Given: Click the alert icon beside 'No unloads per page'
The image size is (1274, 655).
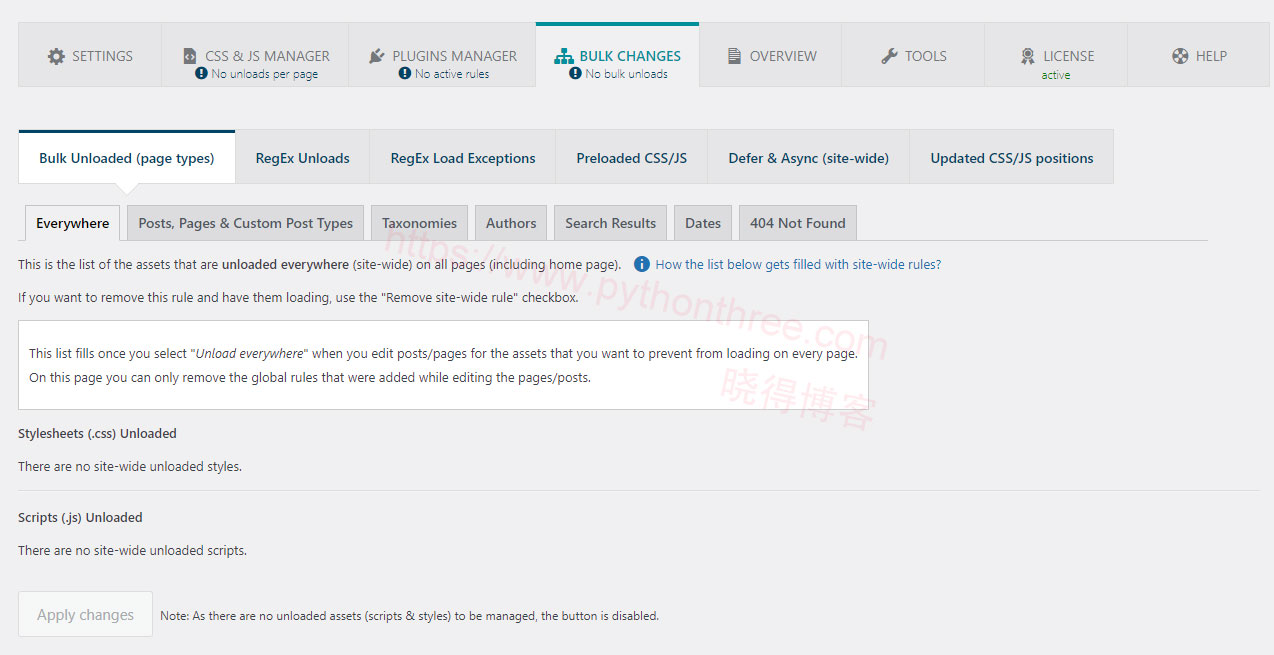Looking at the screenshot, I should pos(202,74).
